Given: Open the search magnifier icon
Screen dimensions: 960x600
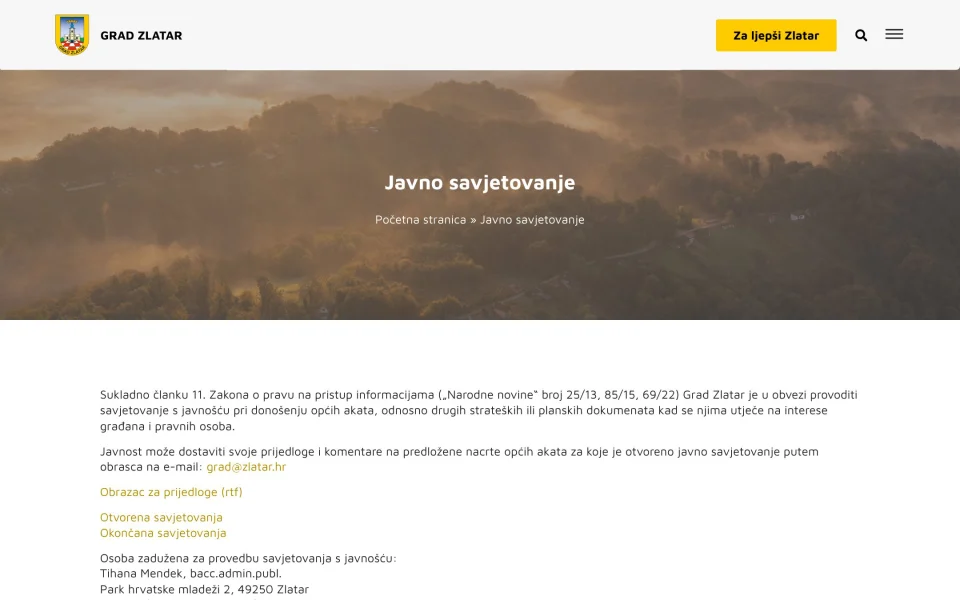Looking at the screenshot, I should (x=861, y=36).
